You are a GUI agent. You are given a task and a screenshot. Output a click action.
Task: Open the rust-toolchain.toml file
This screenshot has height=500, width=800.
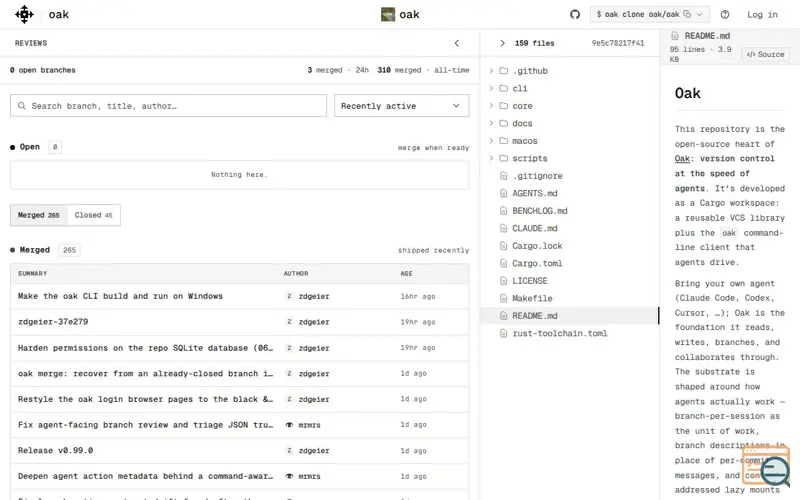point(569,333)
